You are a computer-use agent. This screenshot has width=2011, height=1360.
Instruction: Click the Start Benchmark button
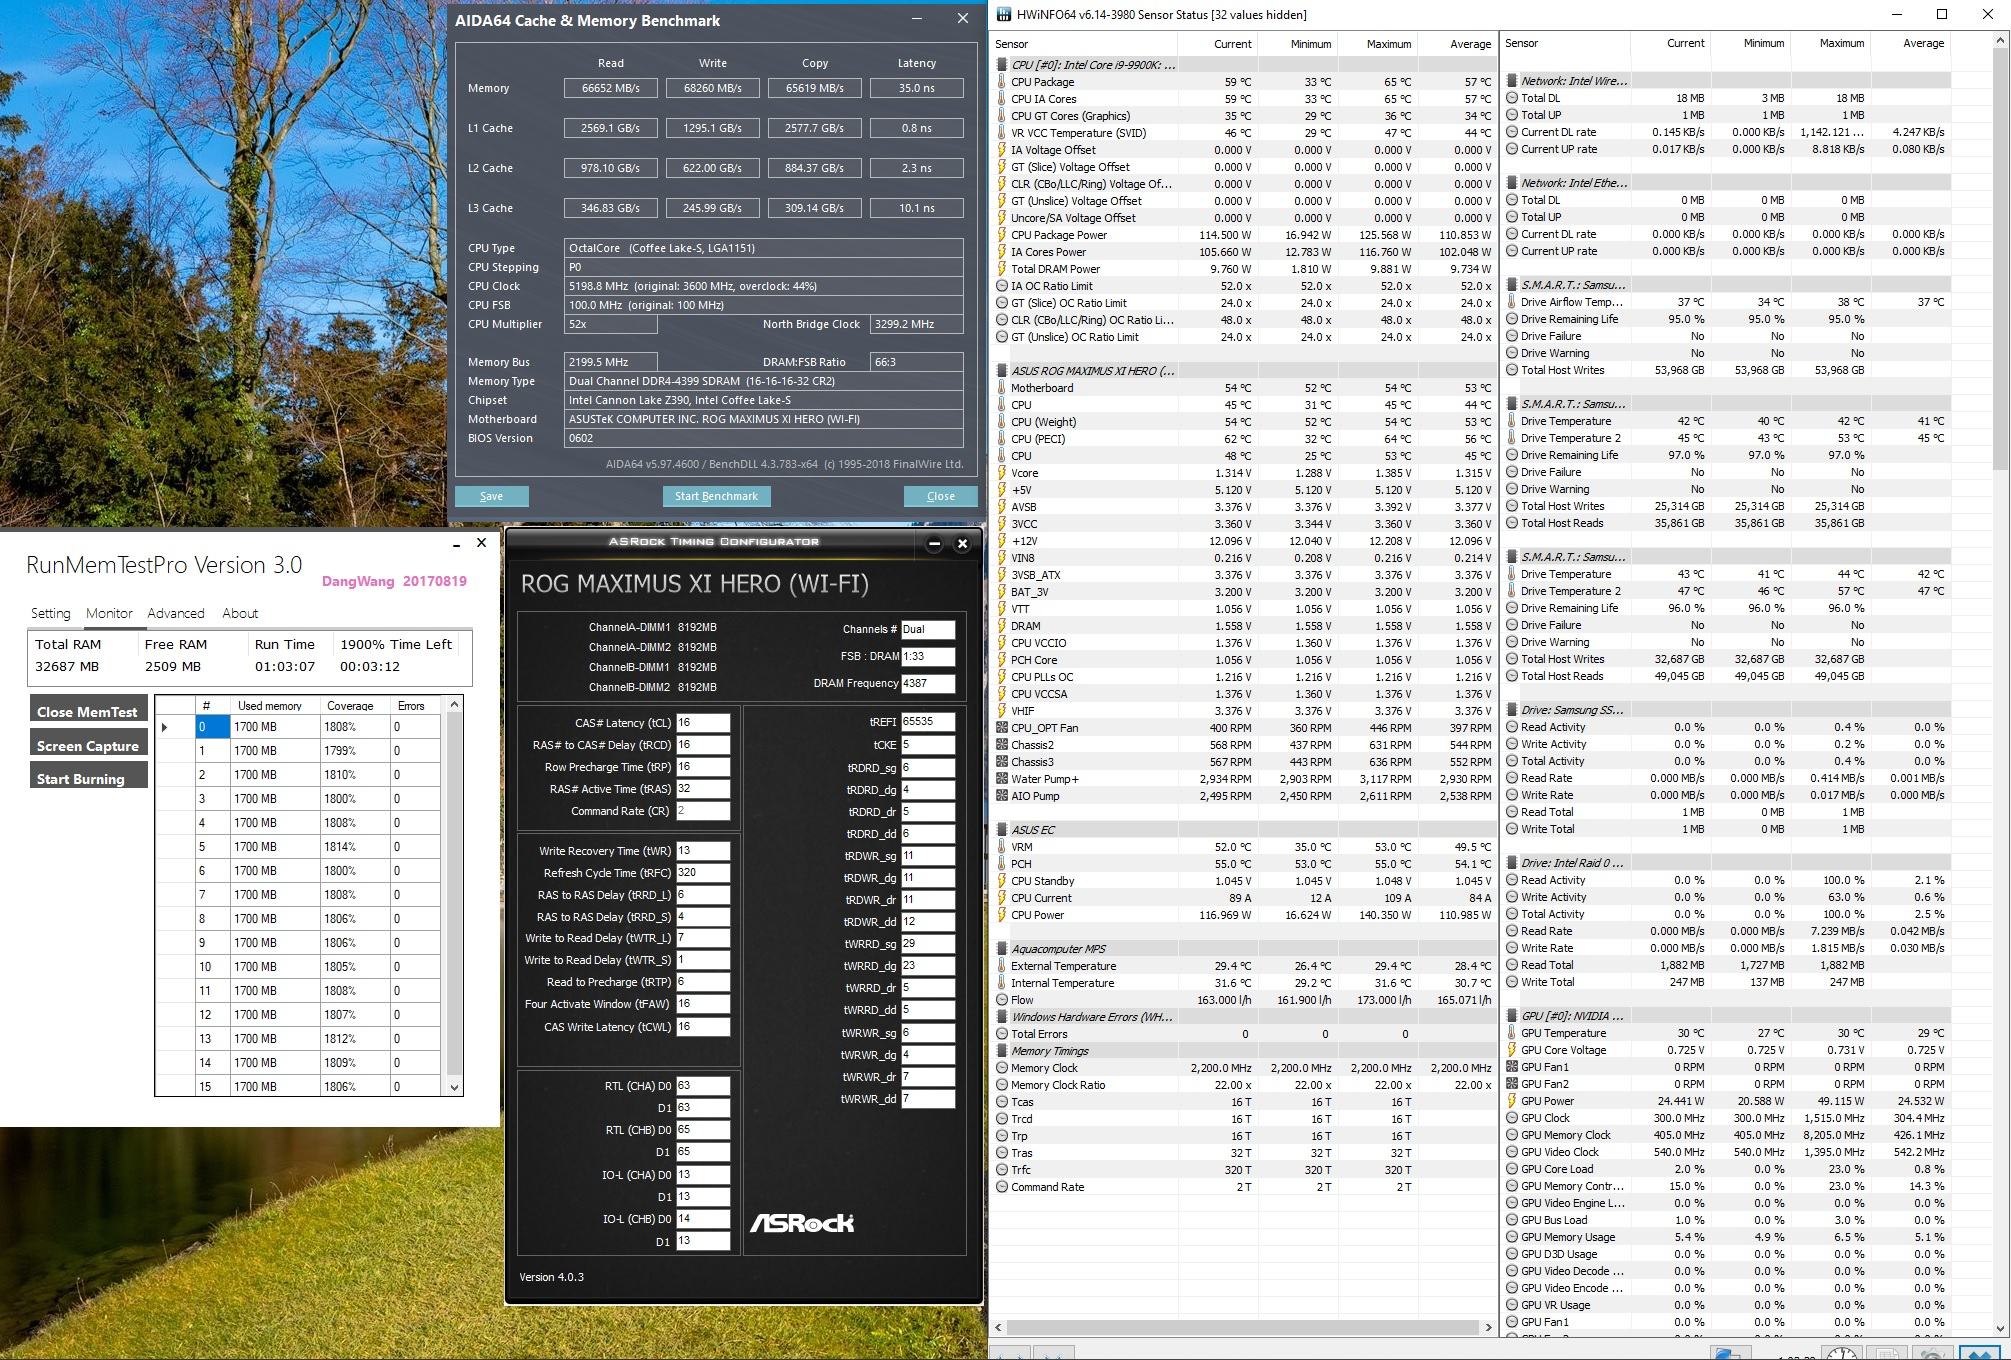pos(716,496)
